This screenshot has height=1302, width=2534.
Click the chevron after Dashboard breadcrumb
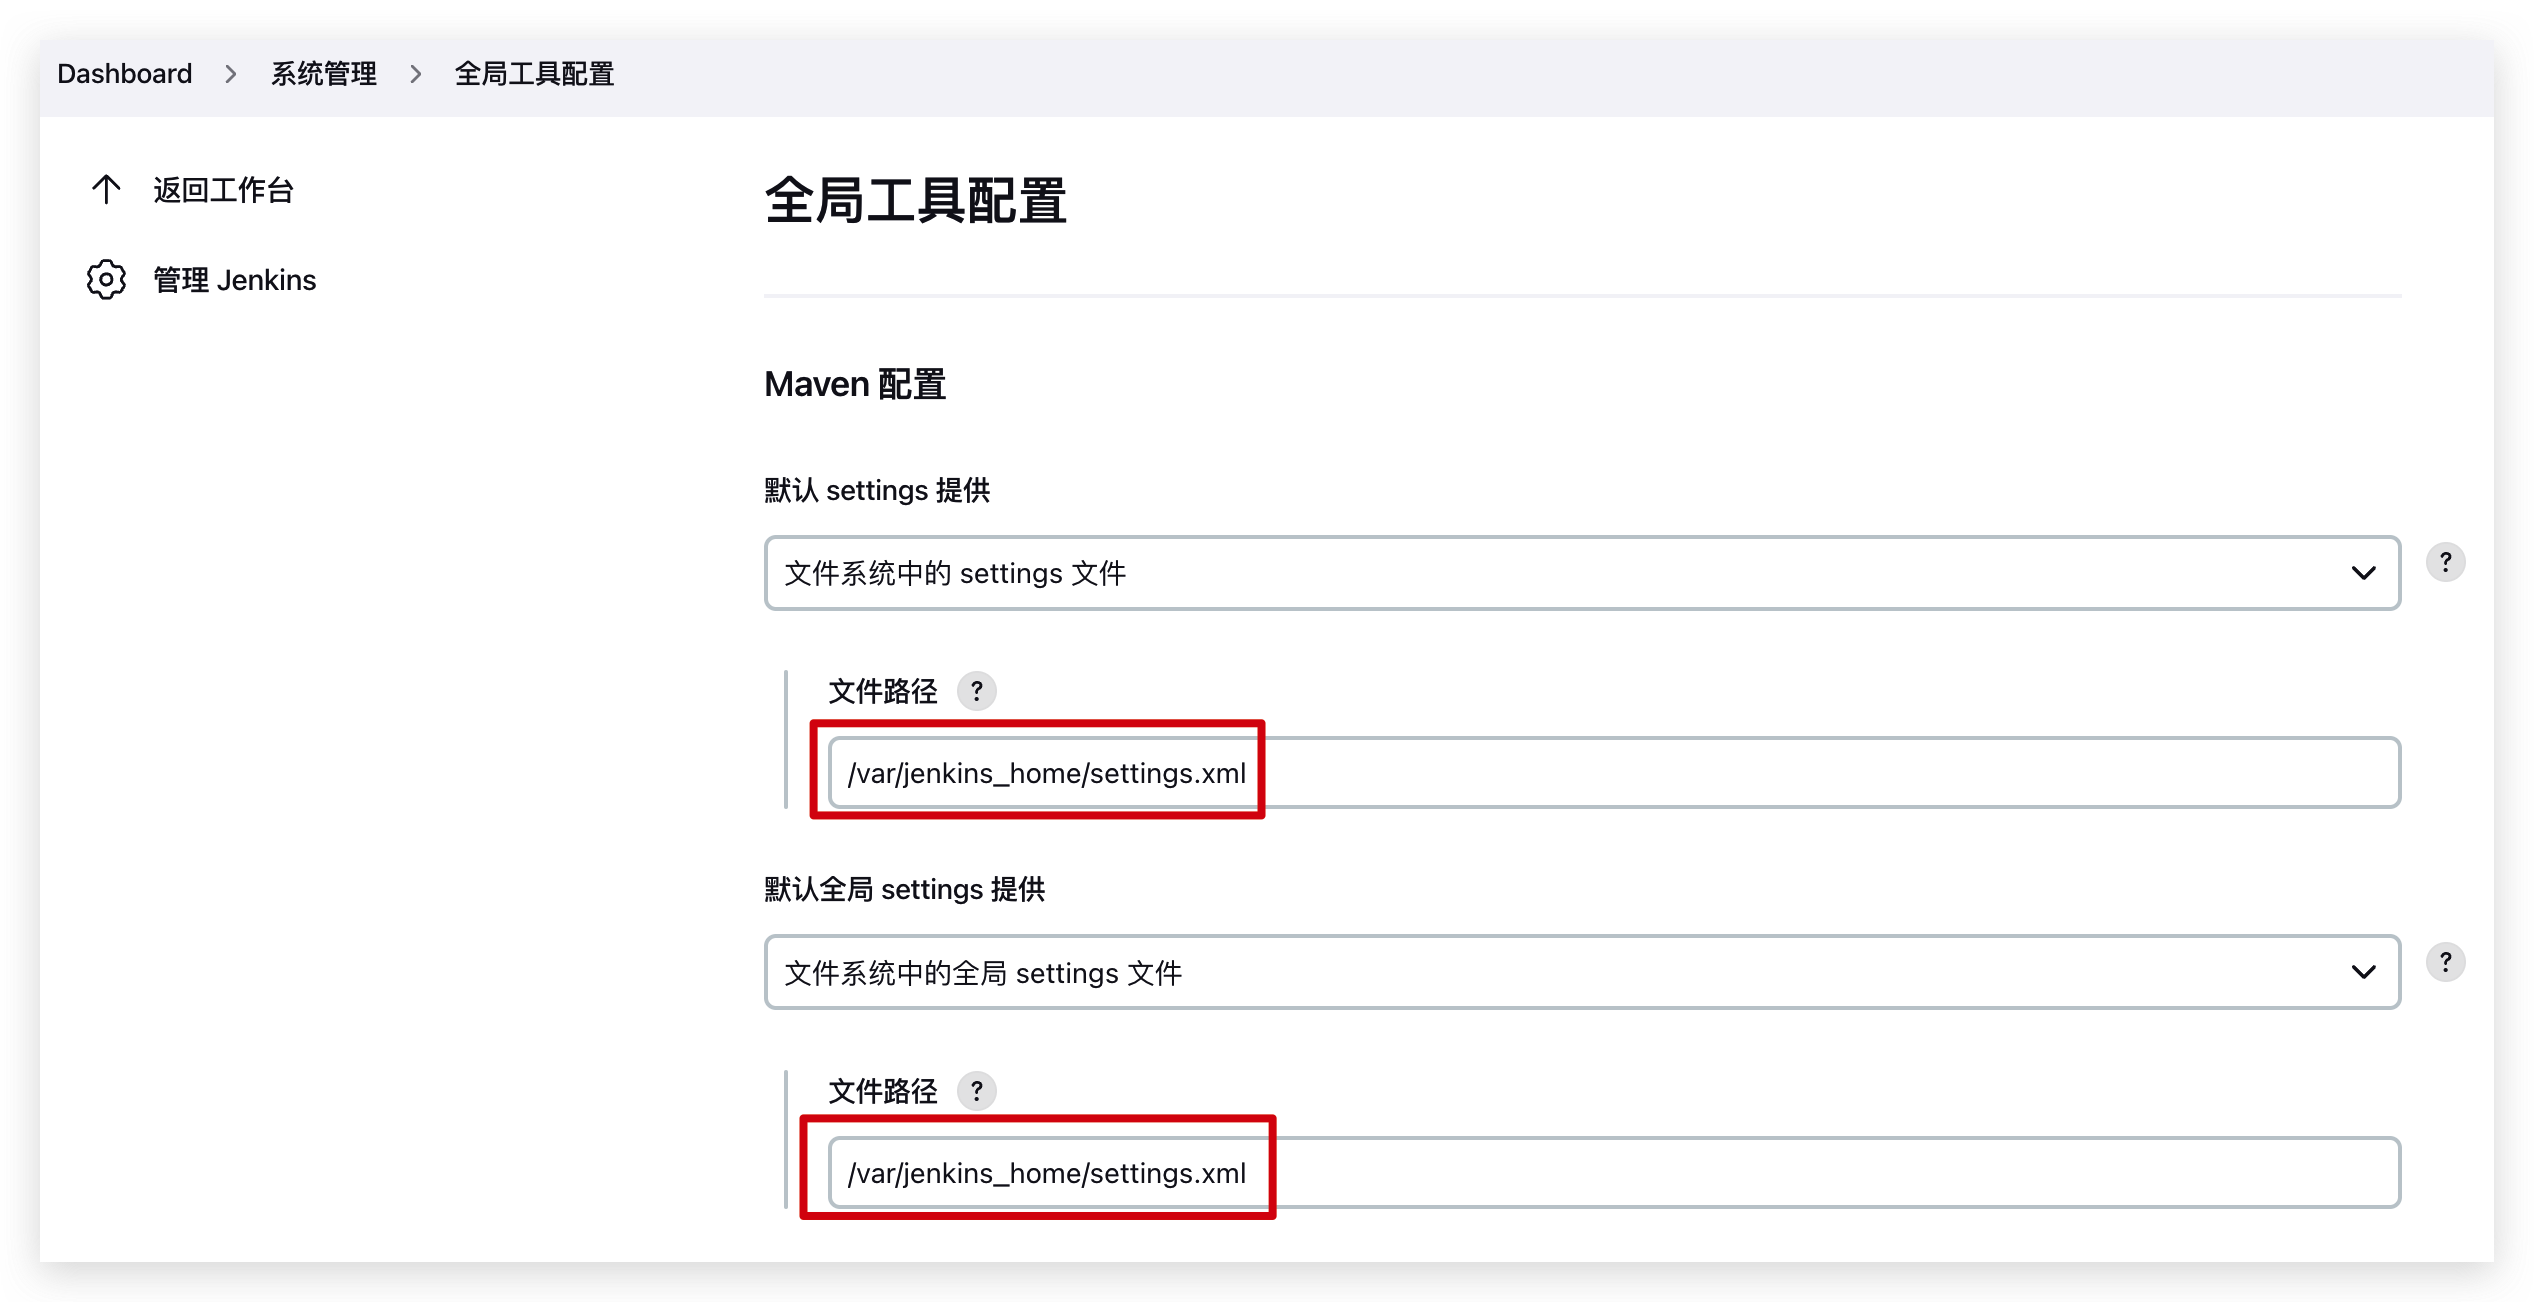tap(231, 74)
